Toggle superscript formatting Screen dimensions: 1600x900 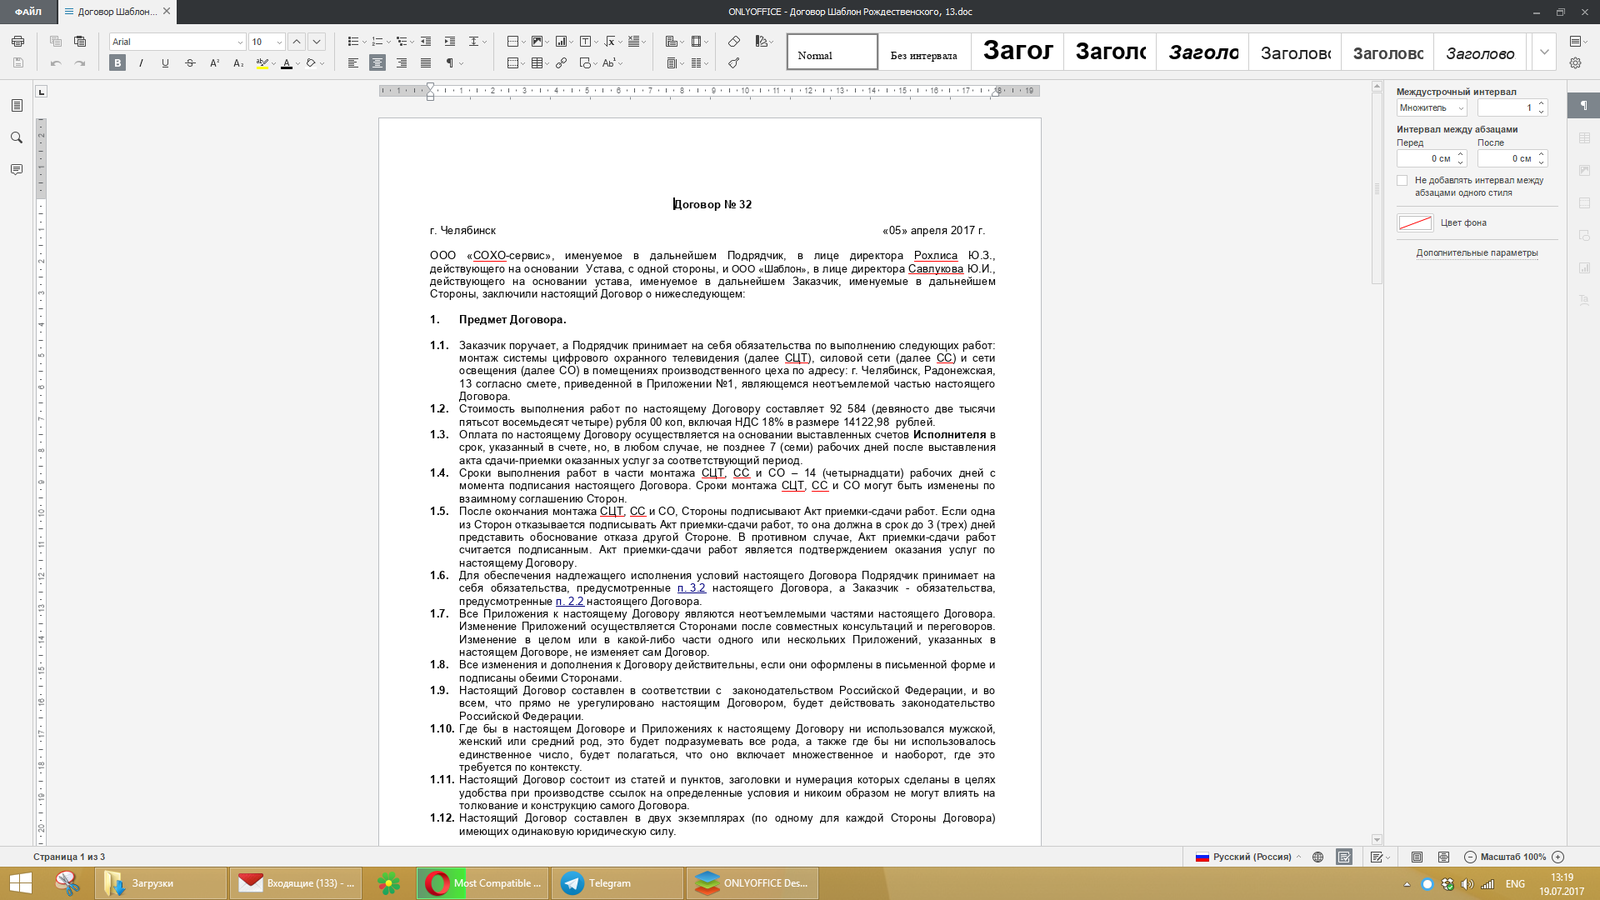coord(214,63)
